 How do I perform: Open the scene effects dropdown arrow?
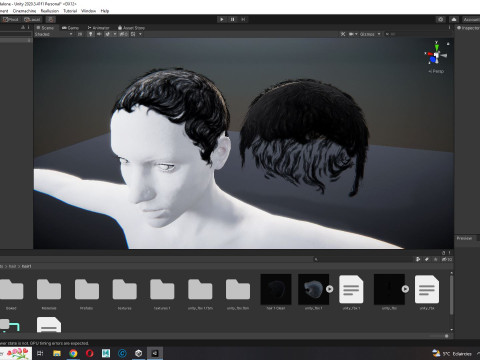point(115,34)
